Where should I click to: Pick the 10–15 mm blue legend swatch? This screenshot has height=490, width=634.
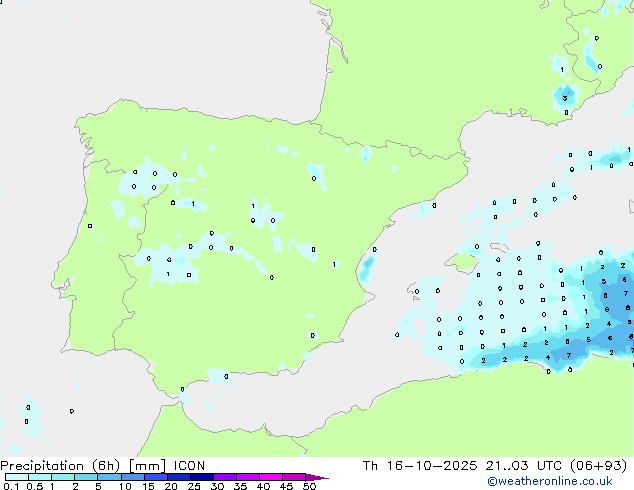132,477
